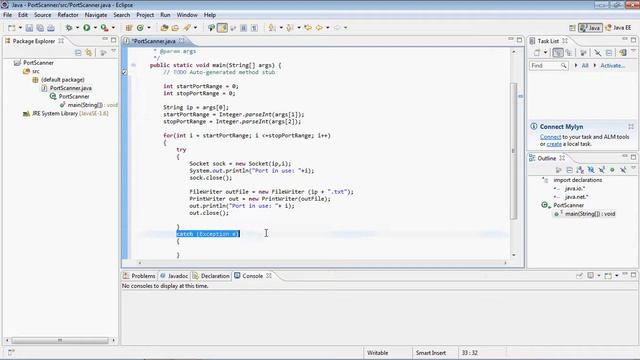Open the Debug configurations dropdown arrow
Viewport: 640px width, 360px height.
(78, 28)
